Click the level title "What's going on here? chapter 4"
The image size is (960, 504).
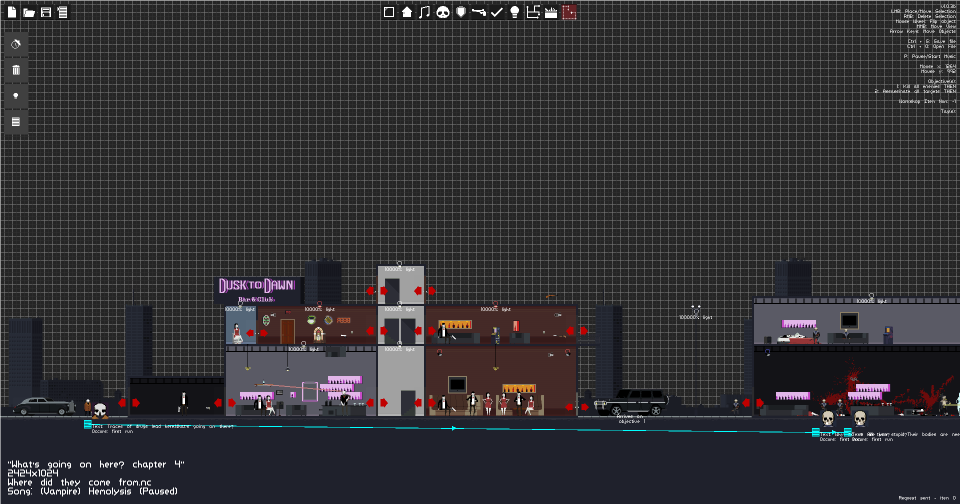[x=96, y=464]
